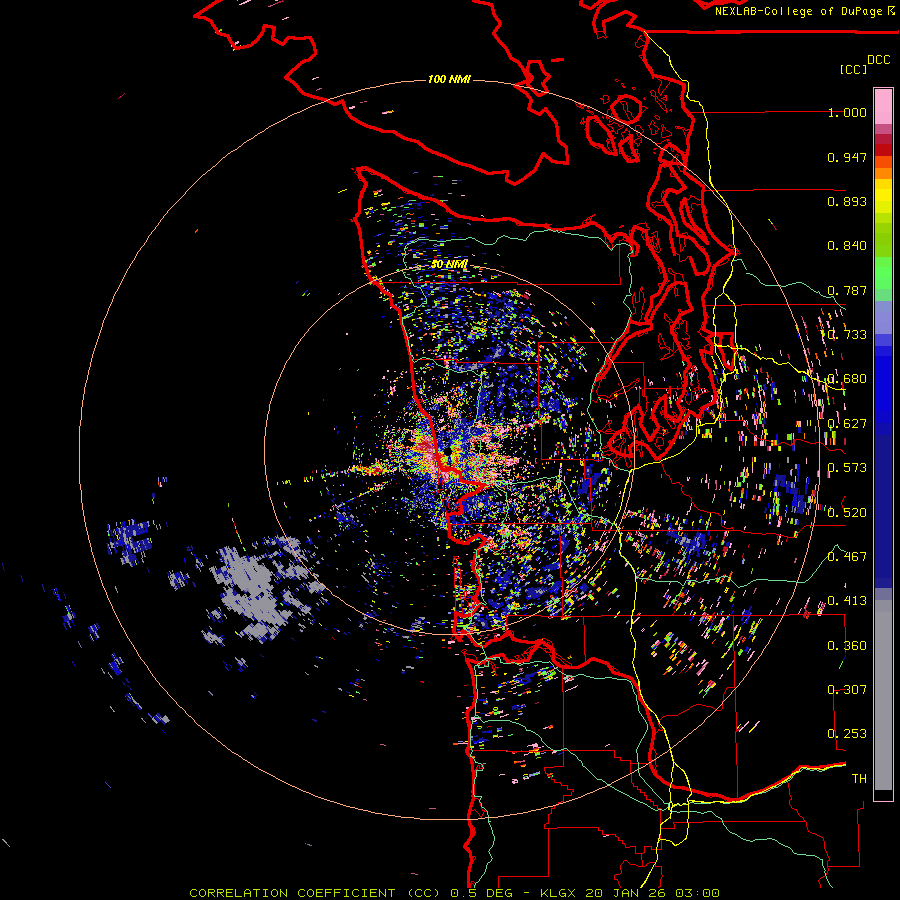The height and width of the screenshot is (900, 900).
Task: Select the 0.787 scale value
Action: (847, 290)
